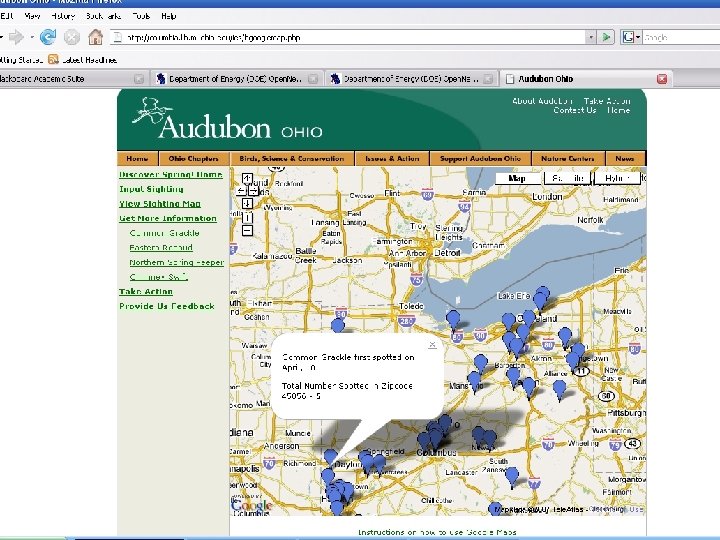Click the Firefox forward arrow
Screen dimensions: 720x540
17,37
